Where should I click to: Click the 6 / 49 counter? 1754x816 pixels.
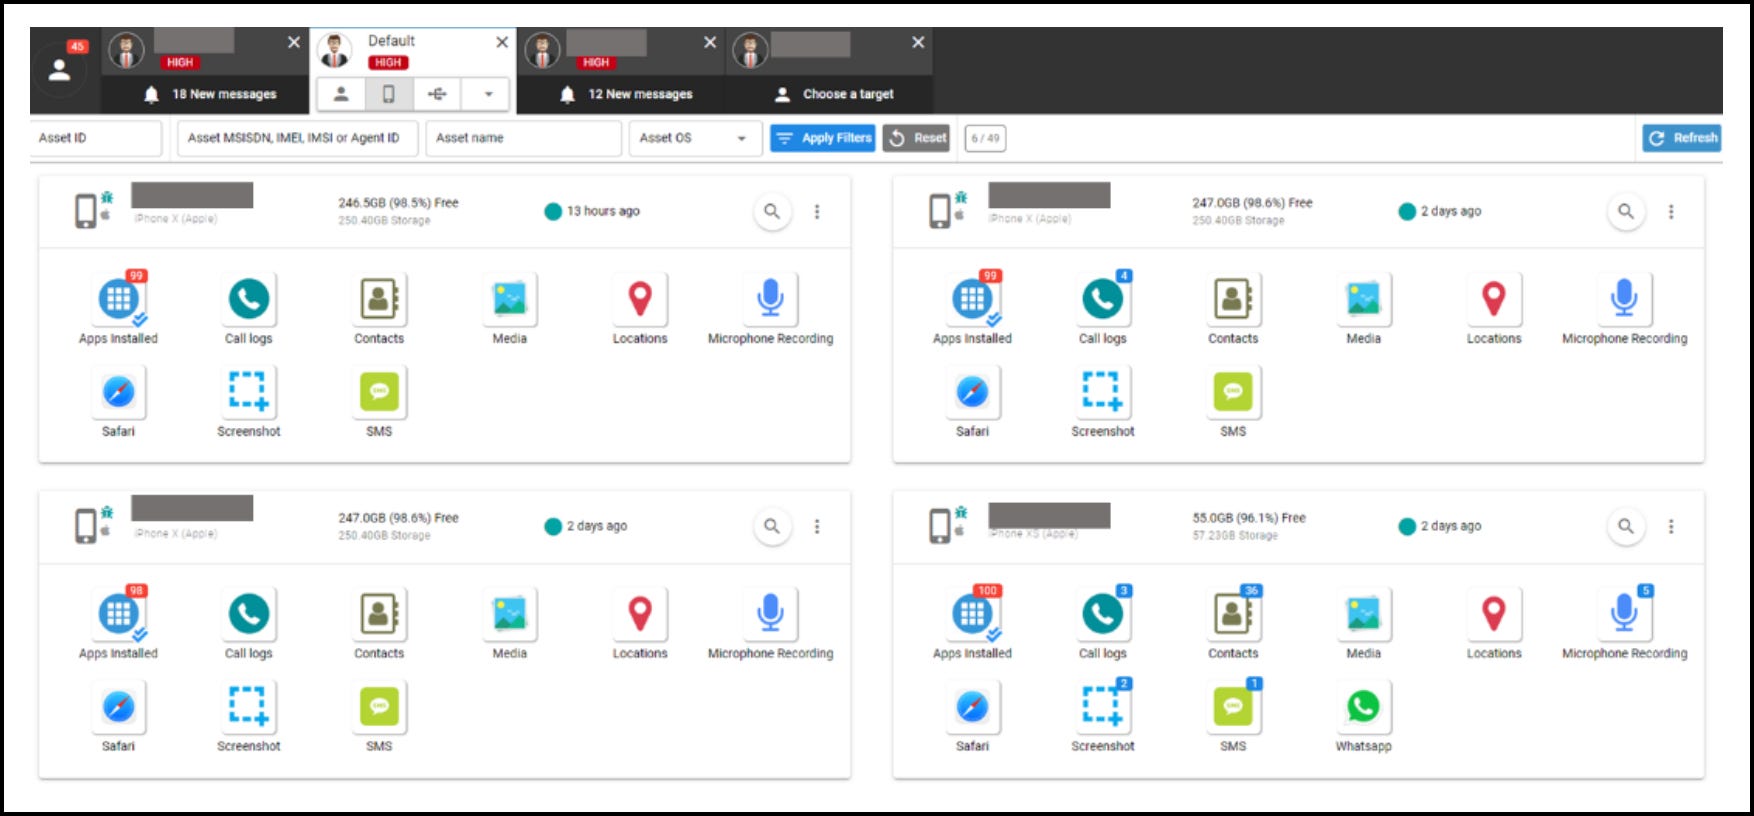click(985, 138)
